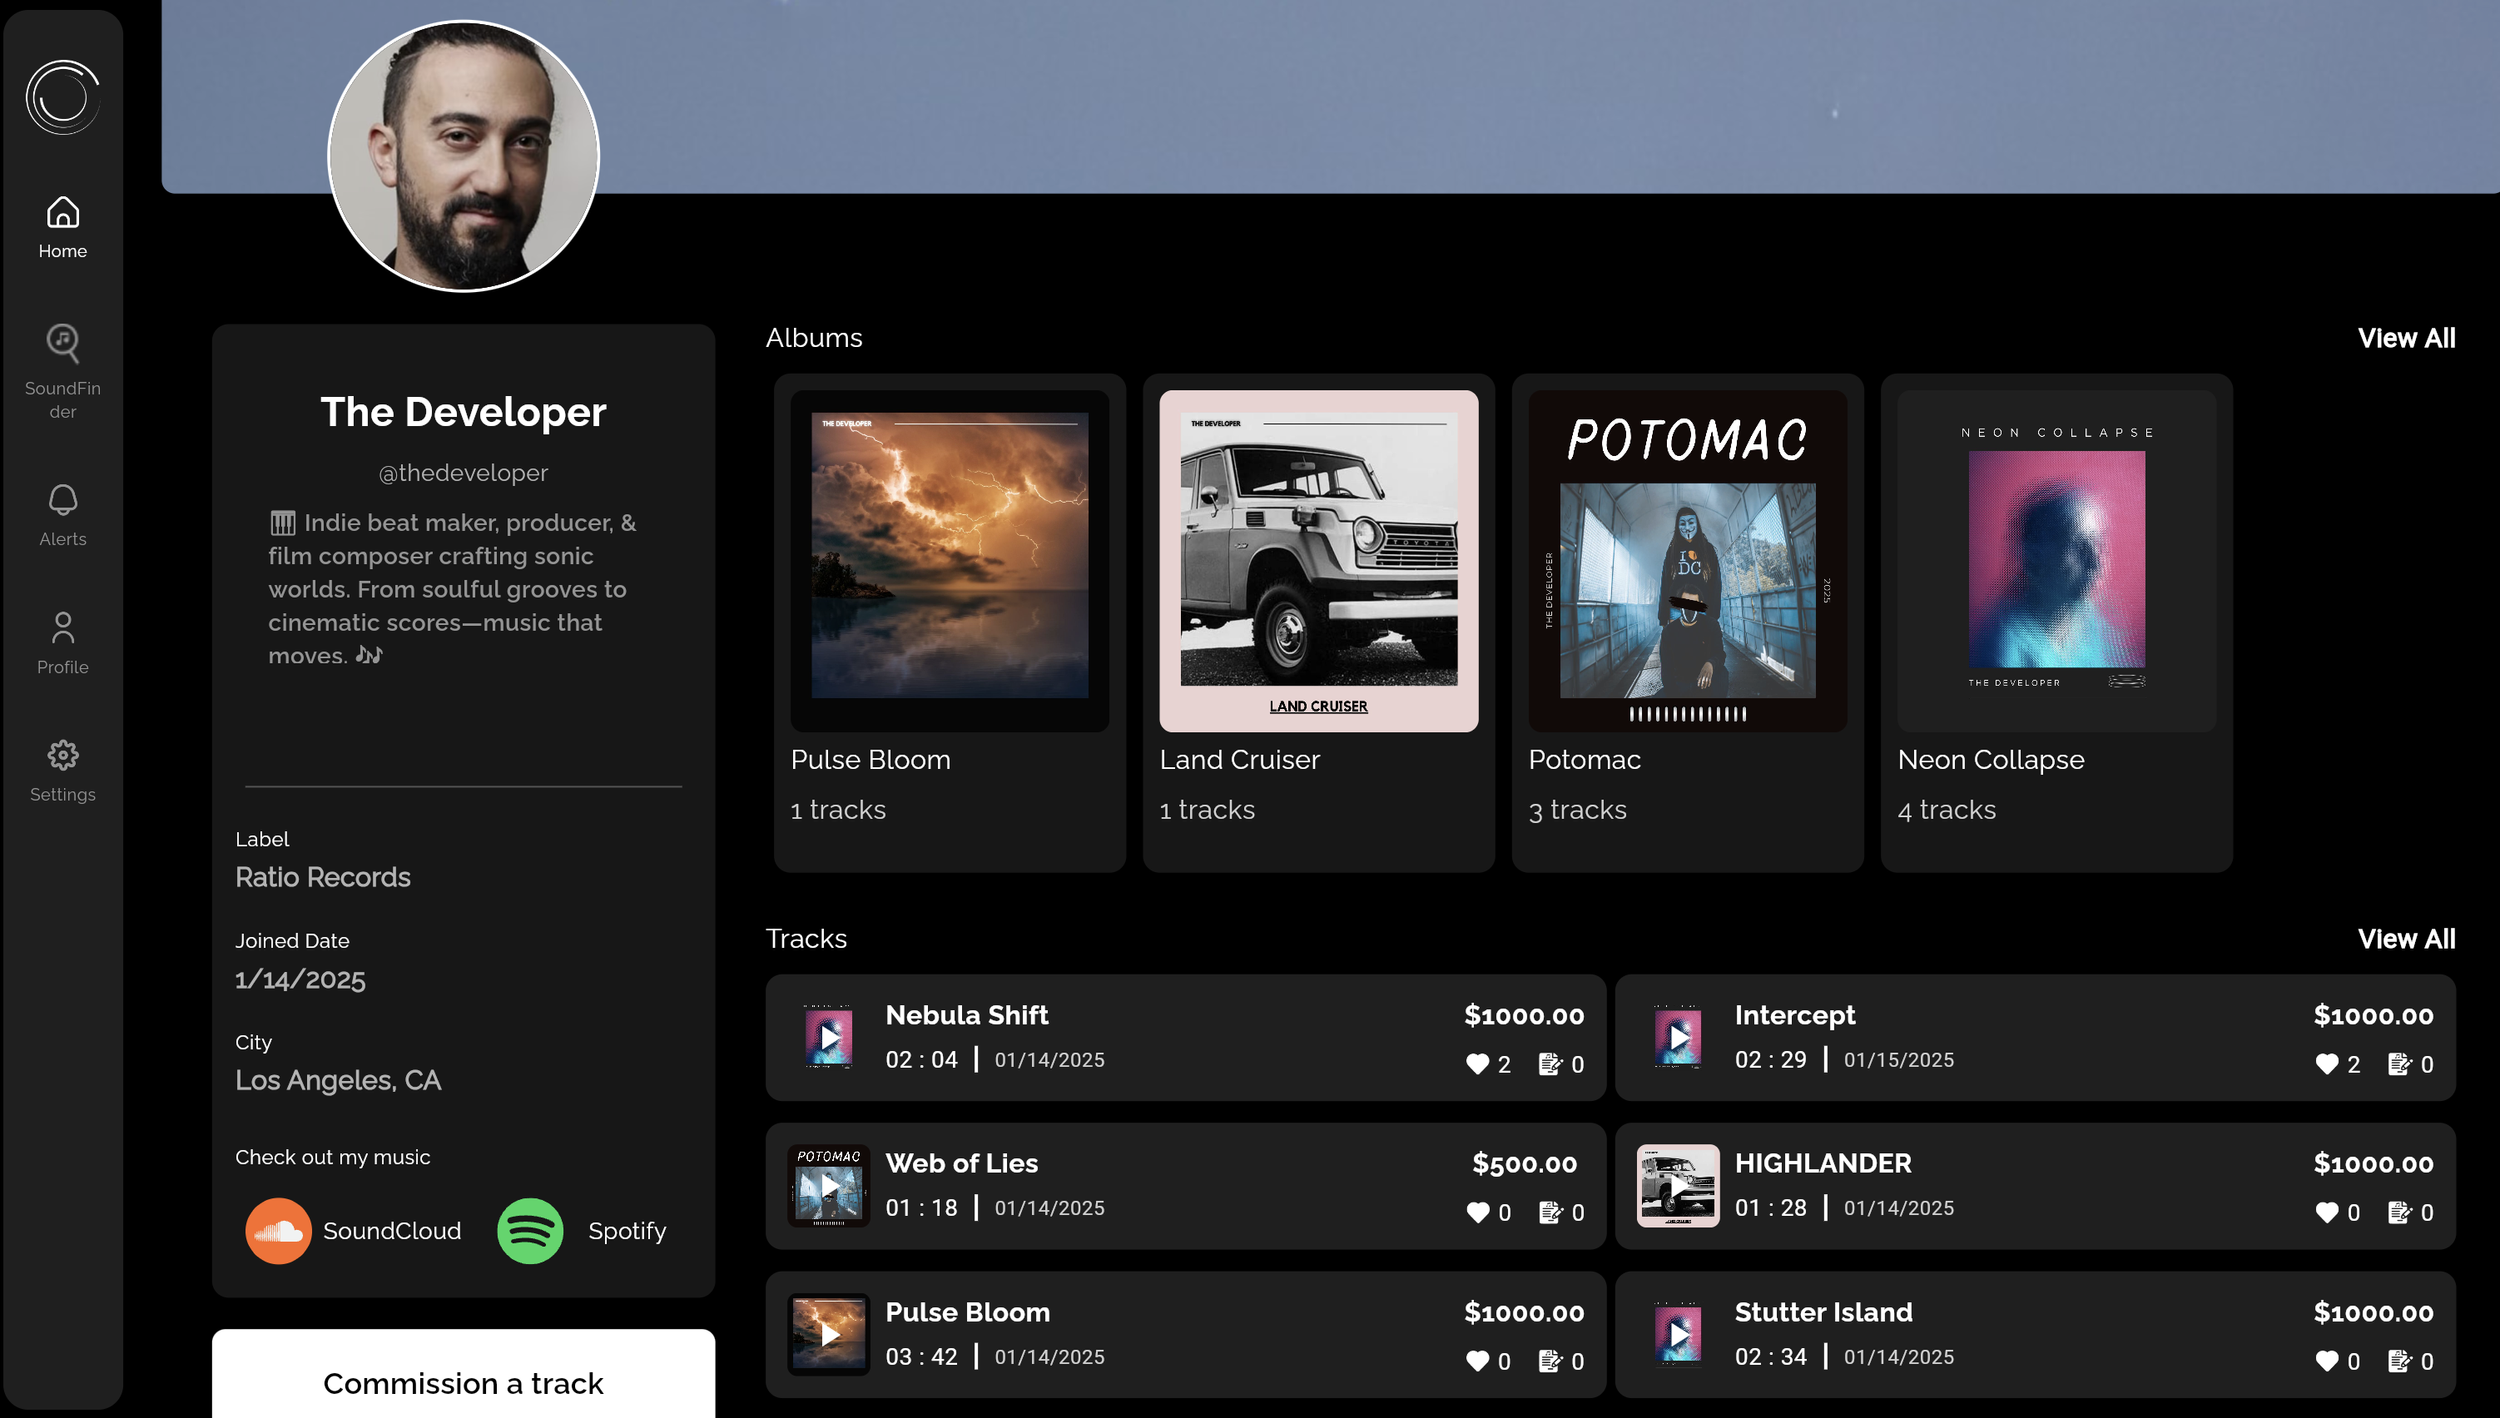
Task: Click View All for Albums
Action: click(2405, 338)
